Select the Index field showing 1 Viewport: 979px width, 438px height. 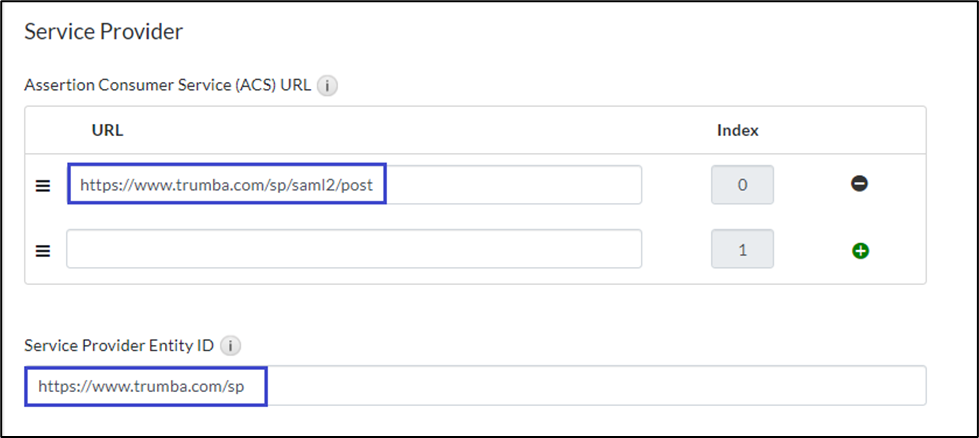click(x=742, y=249)
